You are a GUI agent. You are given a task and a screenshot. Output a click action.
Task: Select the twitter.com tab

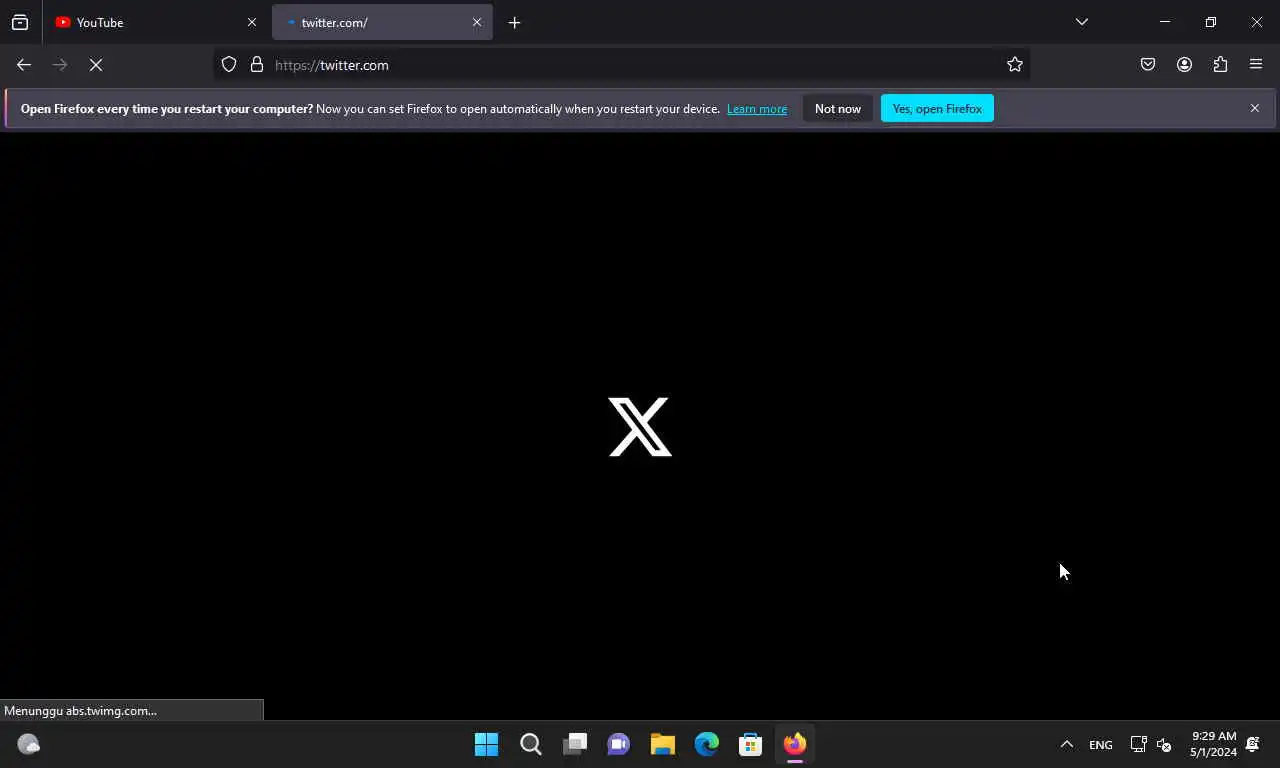[x=382, y=22]
